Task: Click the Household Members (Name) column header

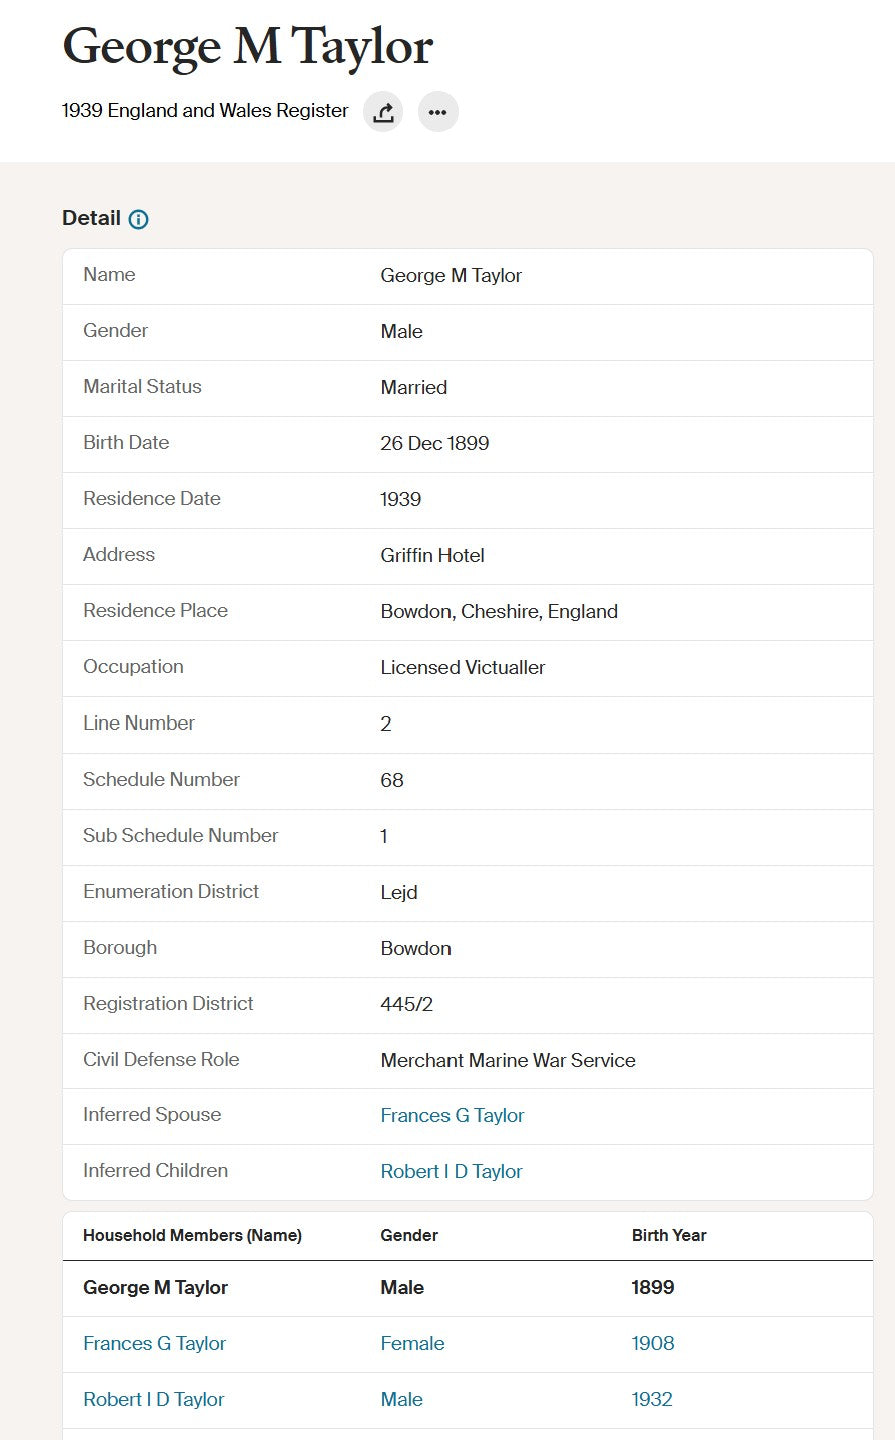Action: [192, 1235]
